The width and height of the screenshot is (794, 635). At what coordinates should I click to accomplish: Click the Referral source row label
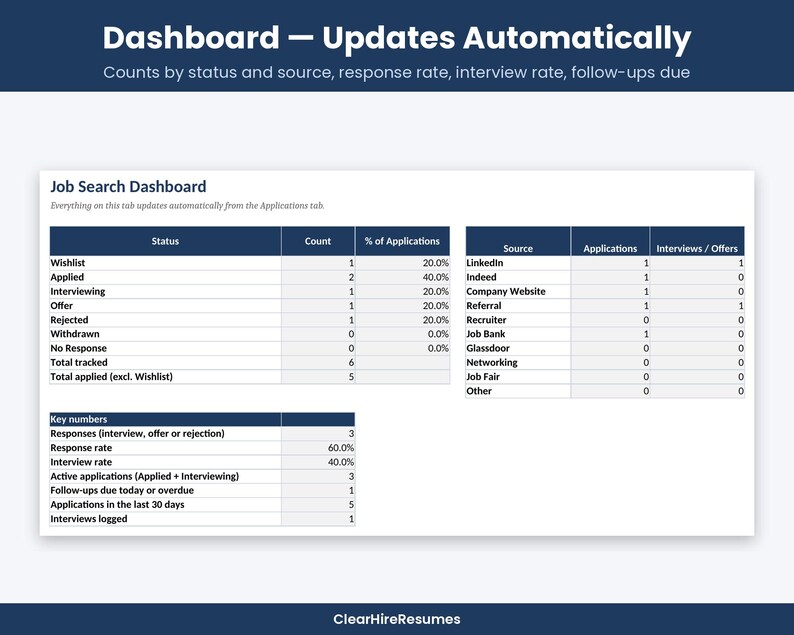tap(484, 305)
